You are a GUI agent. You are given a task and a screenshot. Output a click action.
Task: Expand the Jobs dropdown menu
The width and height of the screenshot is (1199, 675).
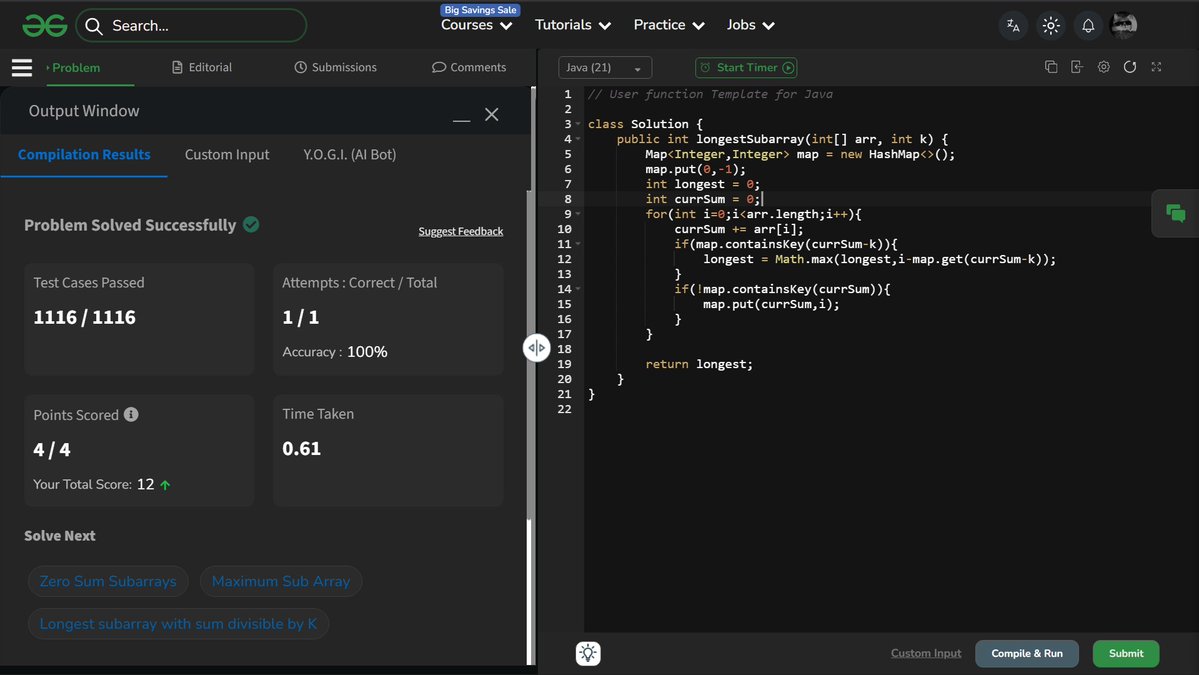coord(751,25)
